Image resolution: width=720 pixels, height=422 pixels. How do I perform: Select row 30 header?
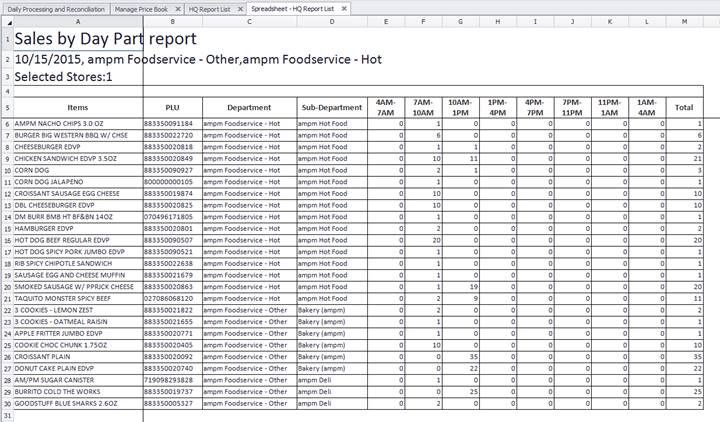coord(7,404)
